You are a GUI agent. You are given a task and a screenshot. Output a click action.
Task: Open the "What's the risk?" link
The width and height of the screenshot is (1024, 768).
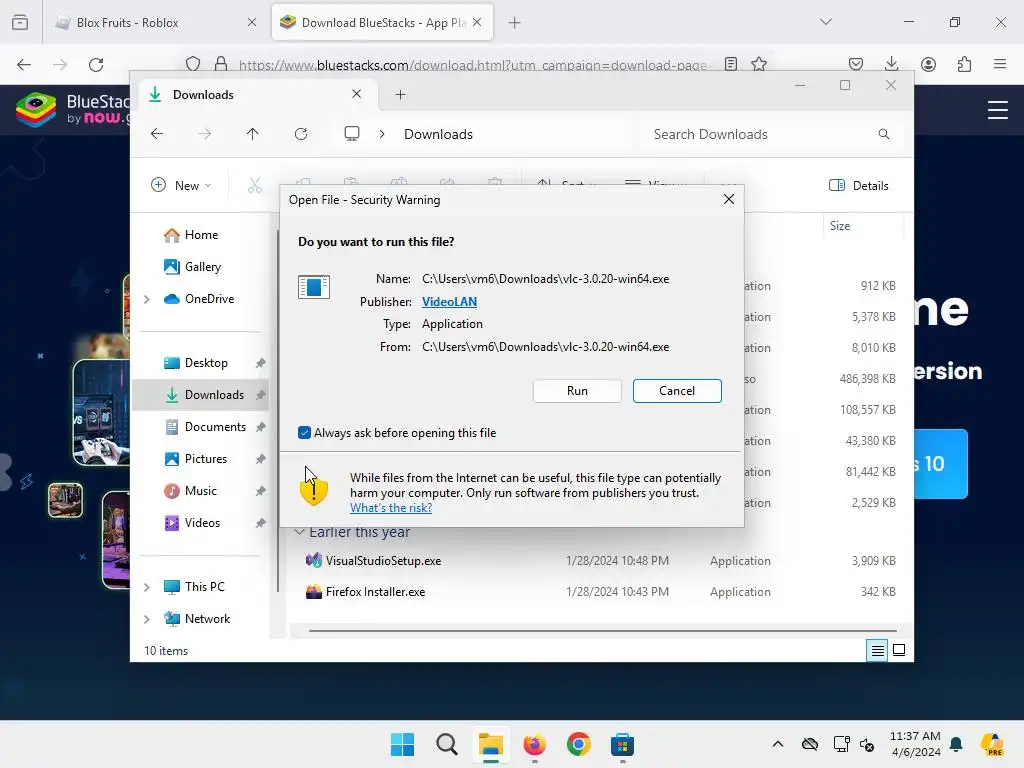click(391, 508)
